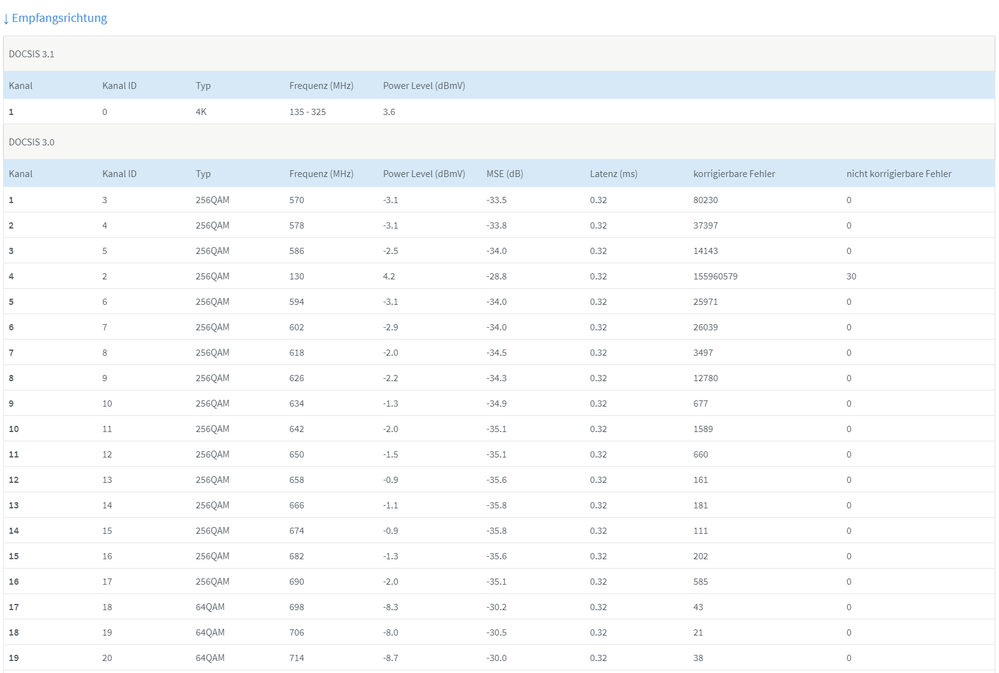Click the frequency value 650

(x=297, y=455)
